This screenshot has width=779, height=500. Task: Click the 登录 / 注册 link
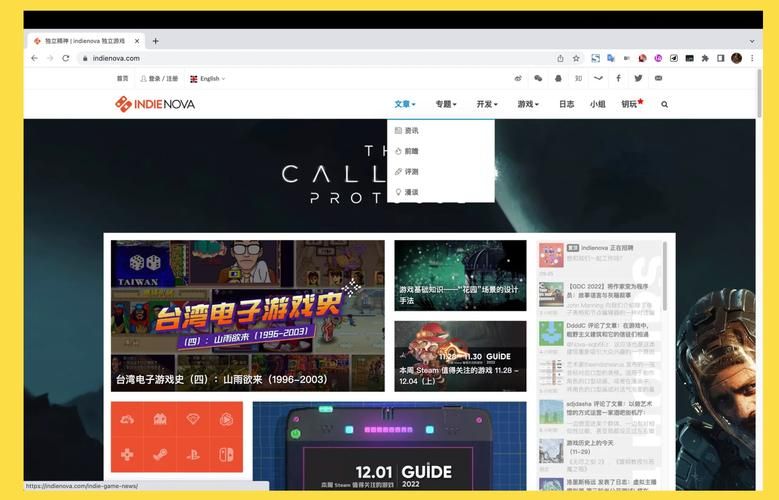click(159, 79)
